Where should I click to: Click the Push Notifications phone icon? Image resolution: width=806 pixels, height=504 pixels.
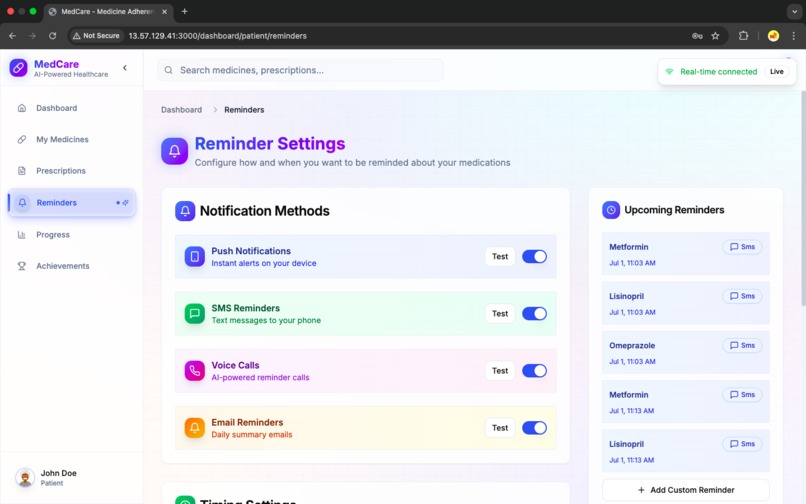[x=195, y=257]
